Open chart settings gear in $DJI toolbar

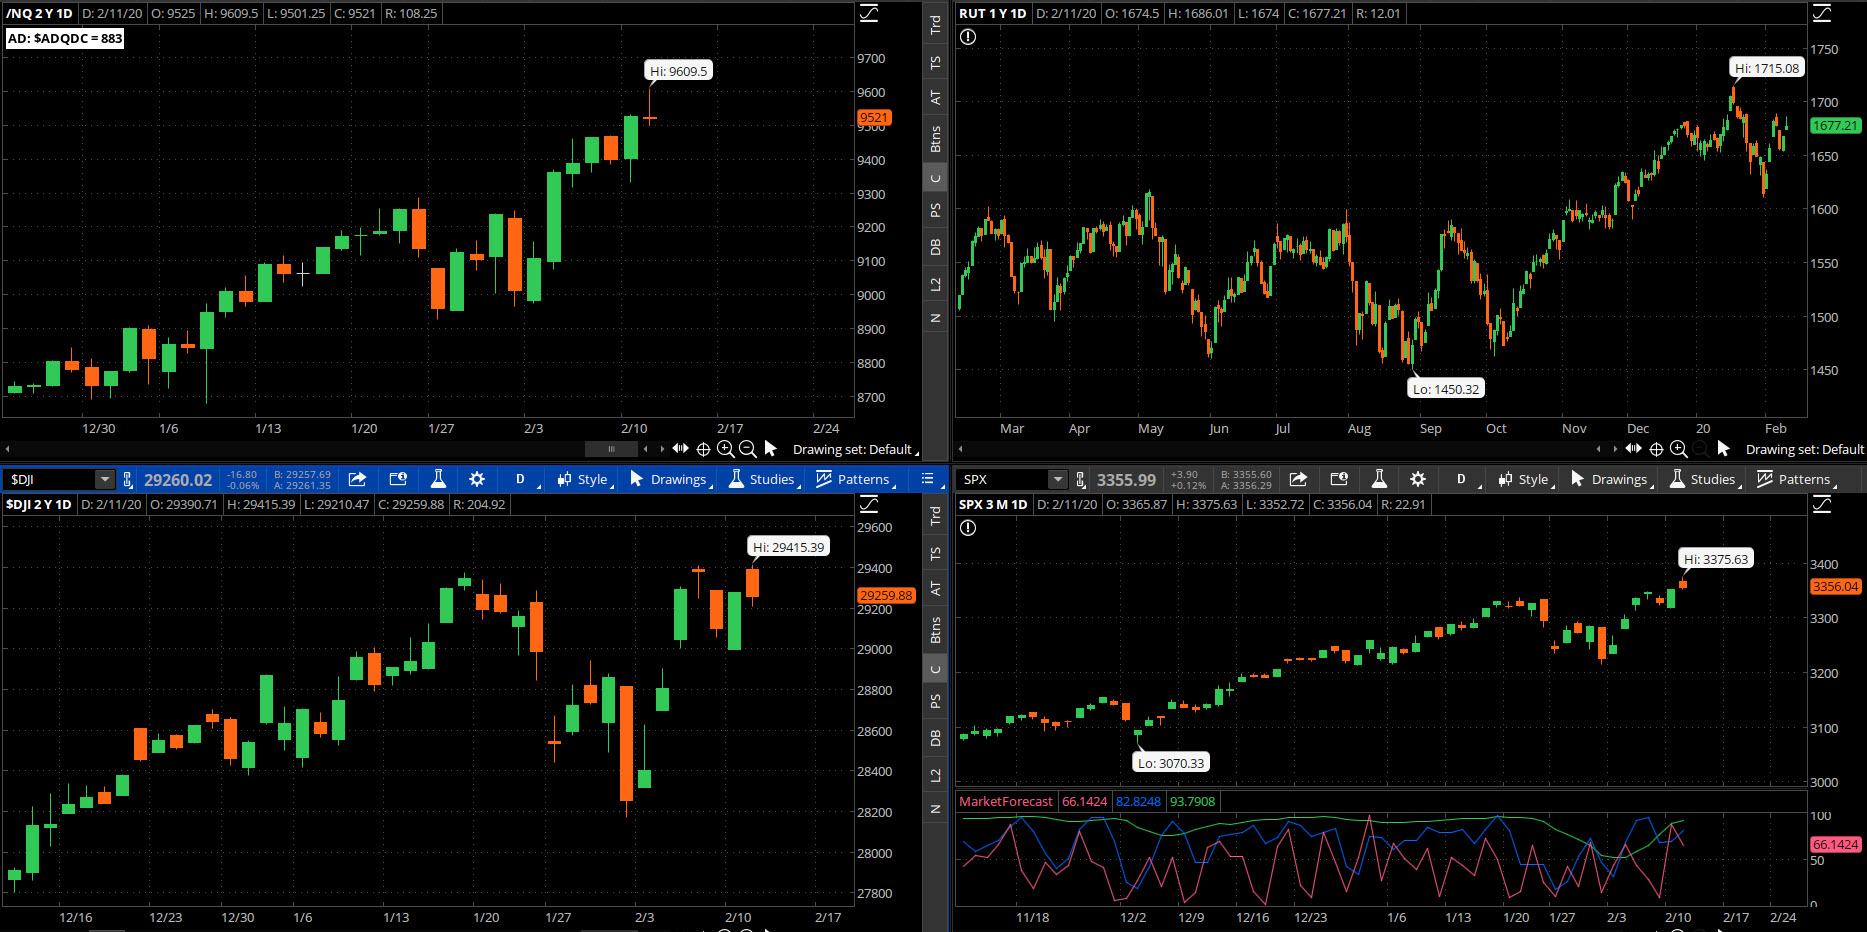(x=477, y=479)
